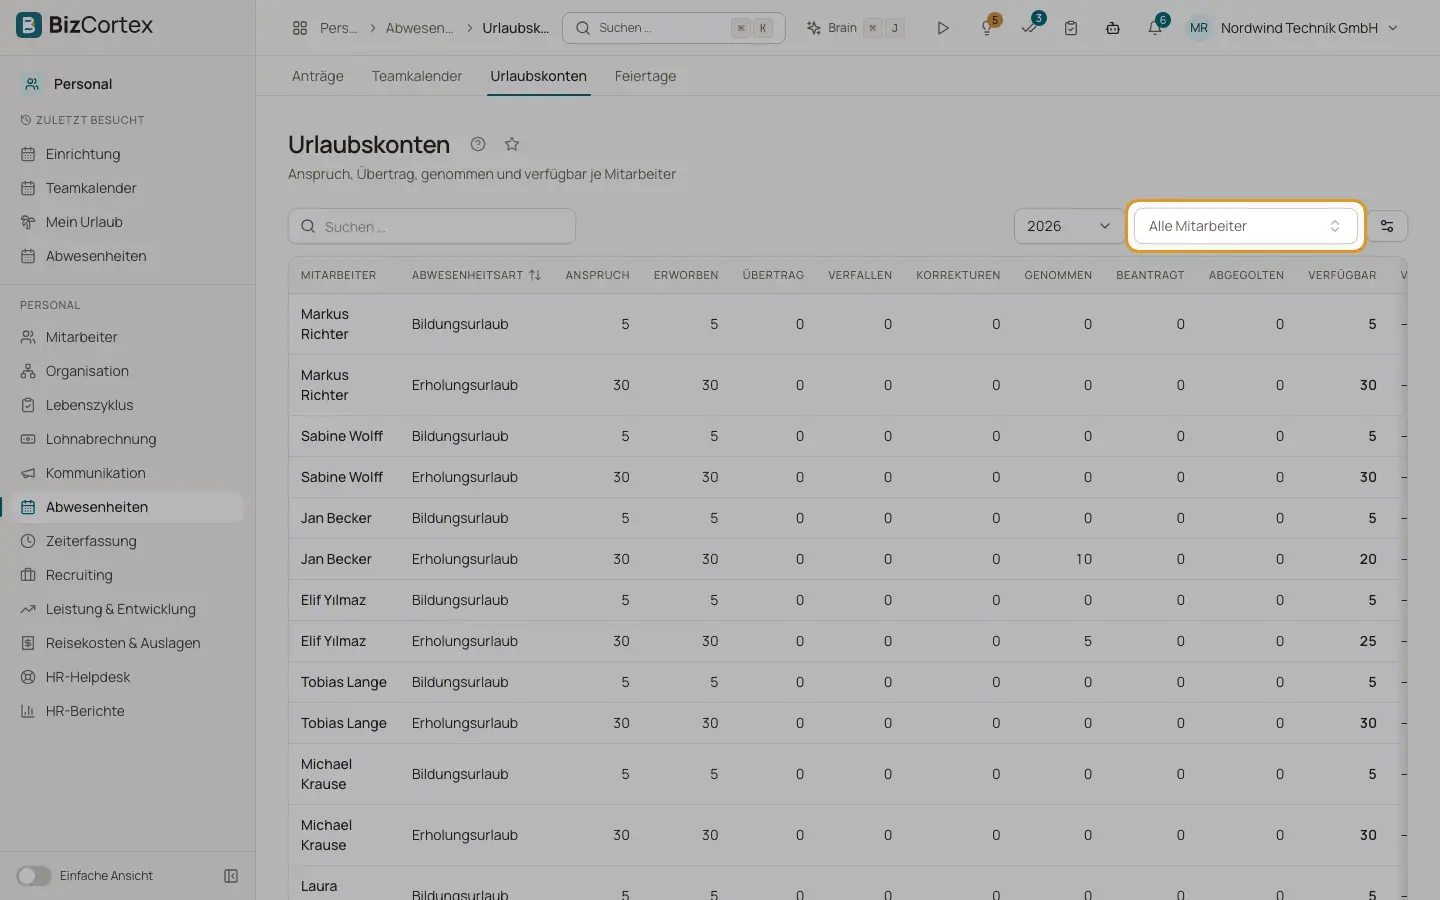This screenshot has width=1440, height=900.
Task: Expand Nordwind Technik GmbH company menu
Action: pos(1309,28)
